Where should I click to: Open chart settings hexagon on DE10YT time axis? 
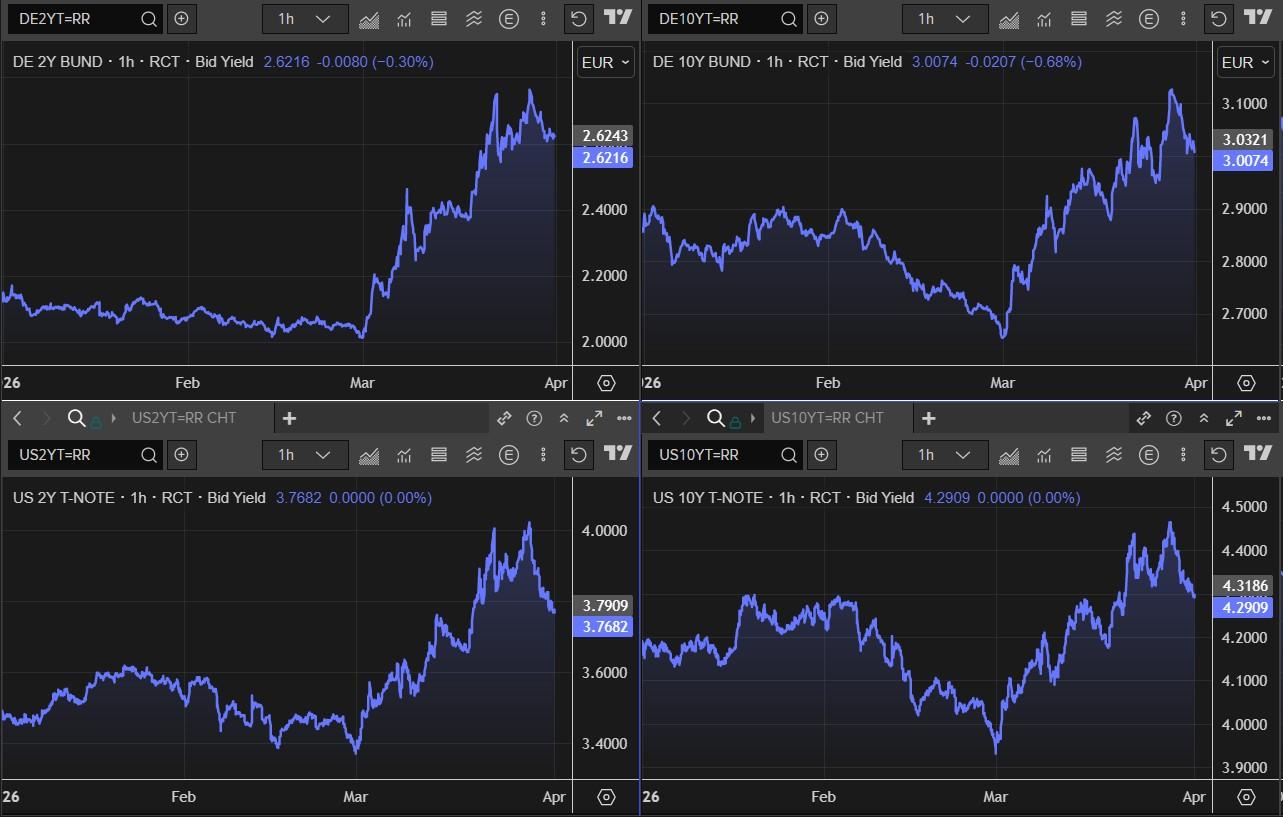pos(1246,383)
